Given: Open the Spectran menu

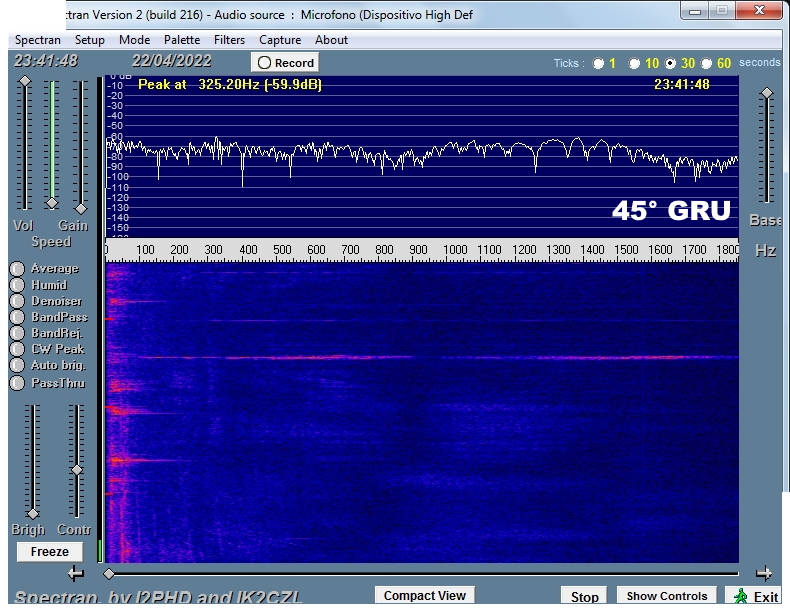Looking at the screenshot, I should pyautogui.click(x=38, y=40).
